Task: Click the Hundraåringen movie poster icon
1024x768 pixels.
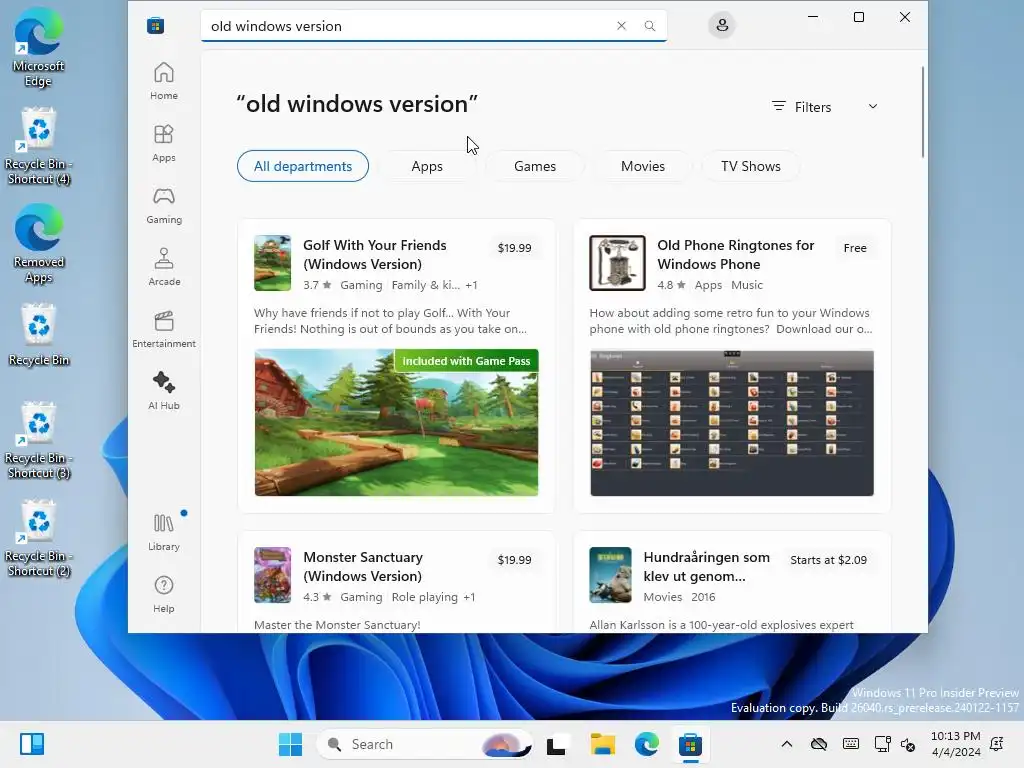Action: [610, 575]
